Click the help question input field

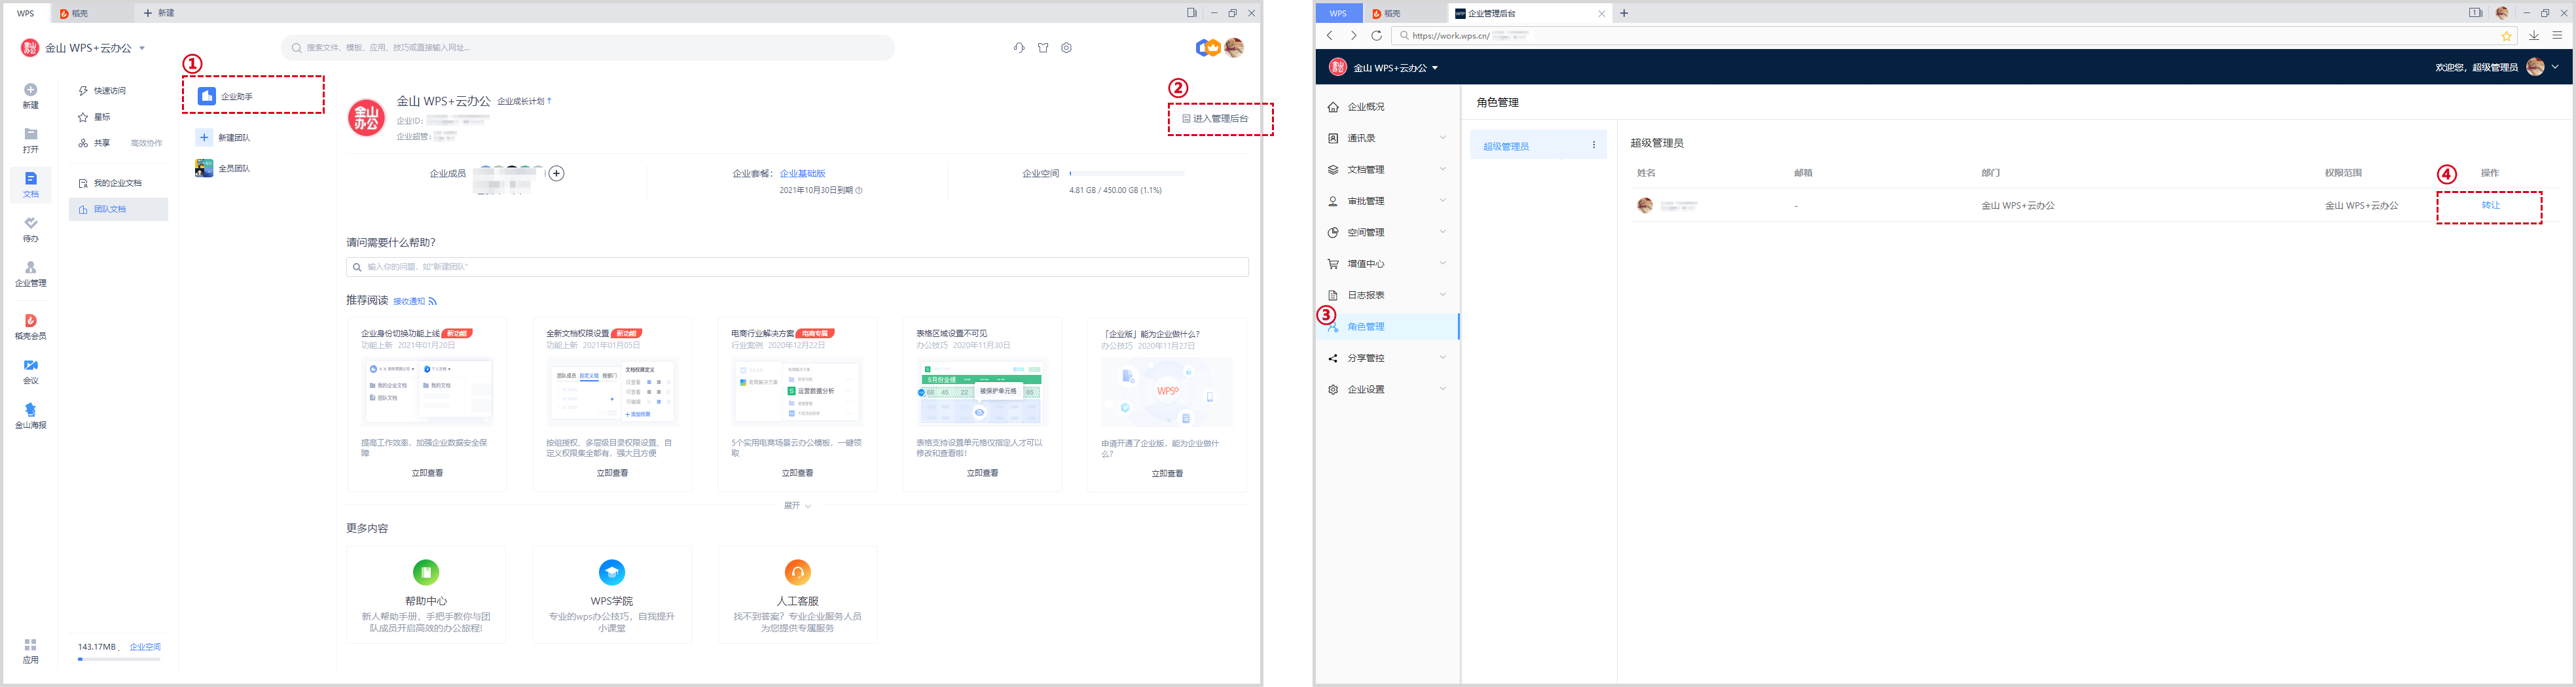tap(797, 268)
